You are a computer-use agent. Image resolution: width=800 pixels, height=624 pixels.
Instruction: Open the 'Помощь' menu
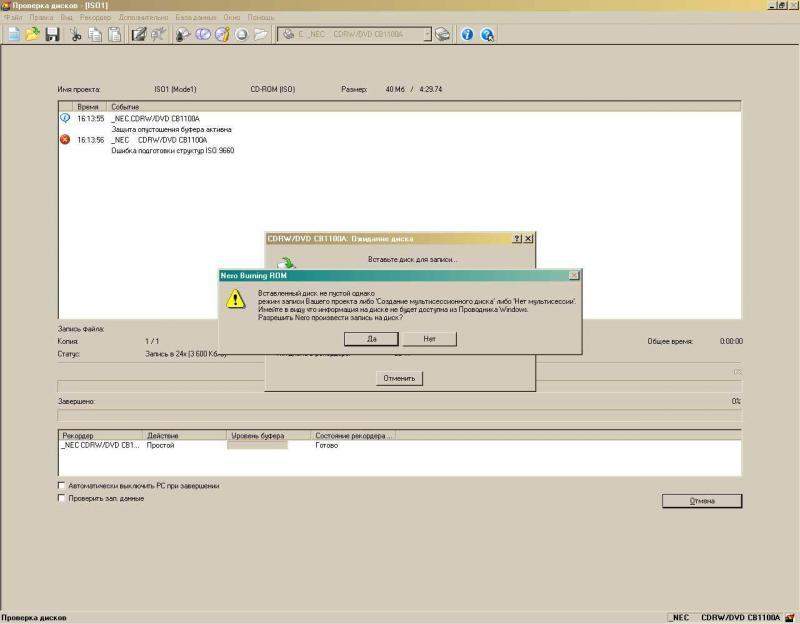261,18
